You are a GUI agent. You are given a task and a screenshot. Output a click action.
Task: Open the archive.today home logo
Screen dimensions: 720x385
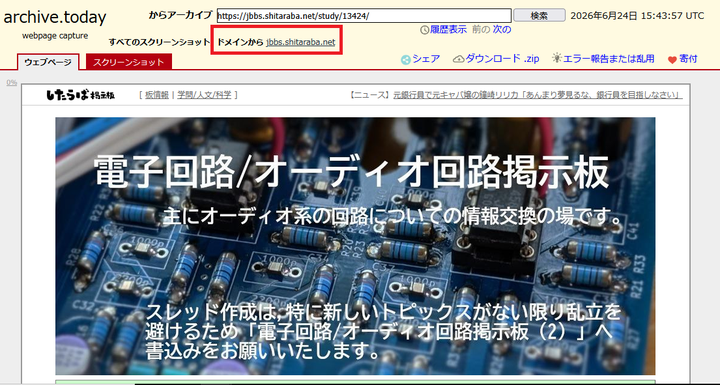tap(55, 17)
